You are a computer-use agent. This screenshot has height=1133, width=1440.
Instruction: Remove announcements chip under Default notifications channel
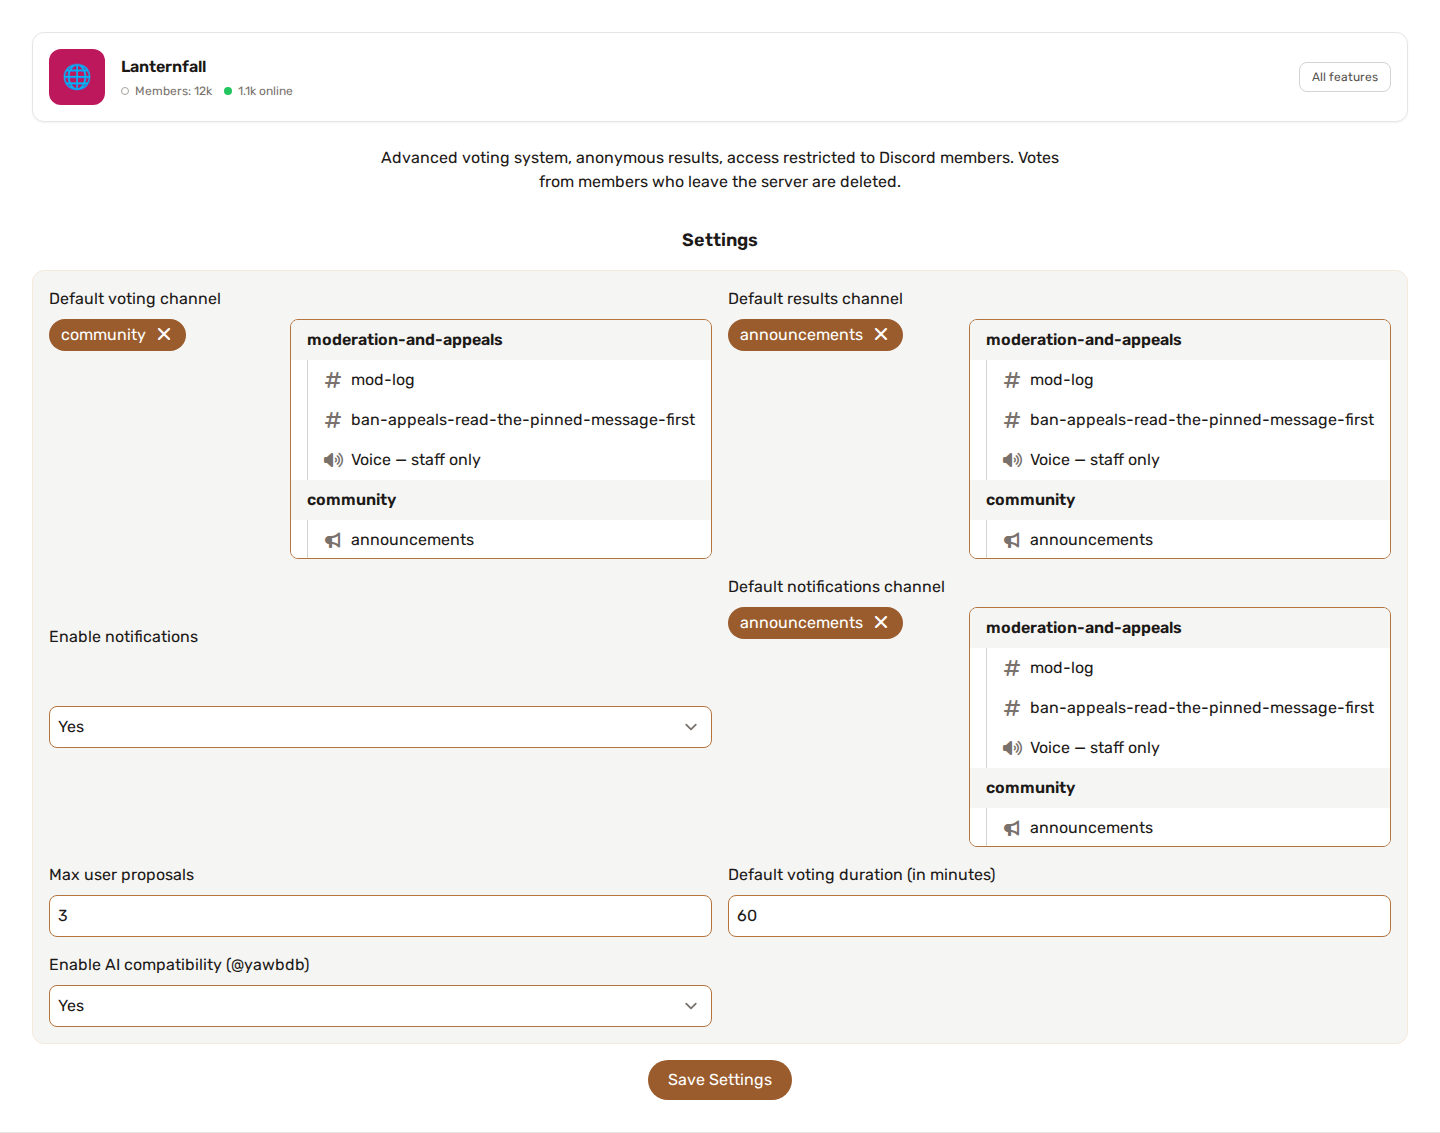tap(881, 623)
